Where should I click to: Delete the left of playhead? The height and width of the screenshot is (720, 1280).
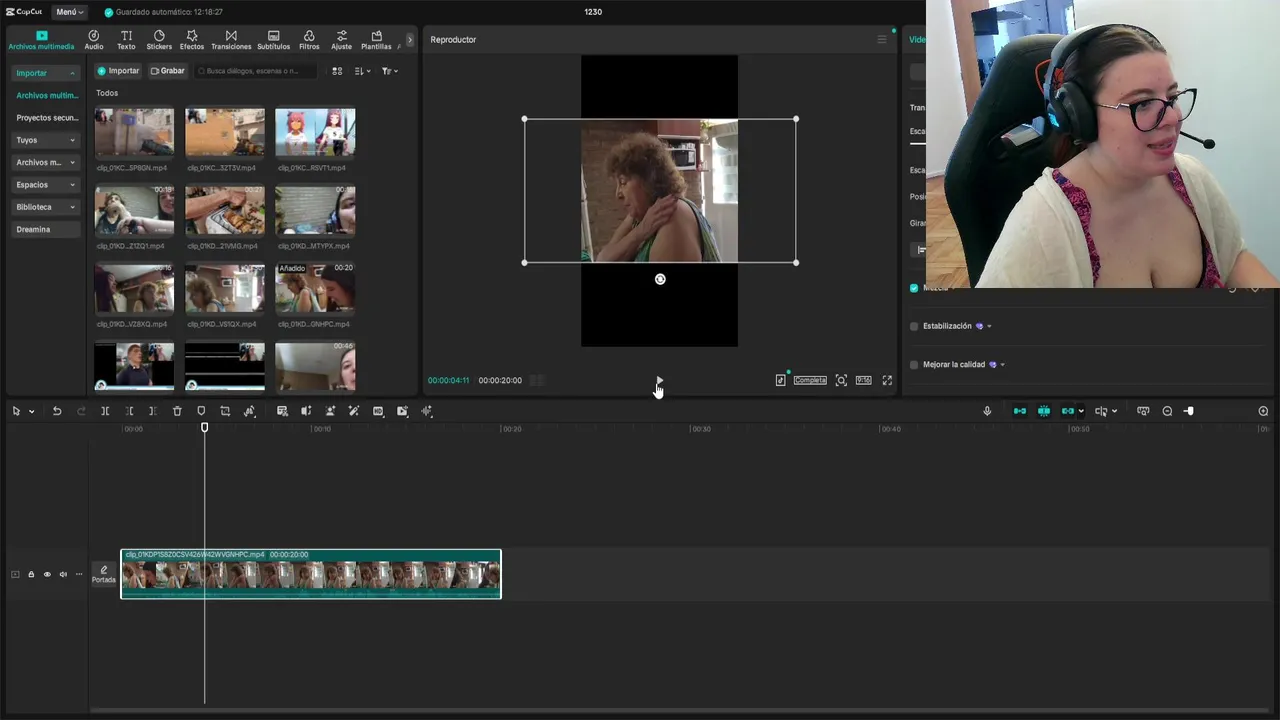129,411
